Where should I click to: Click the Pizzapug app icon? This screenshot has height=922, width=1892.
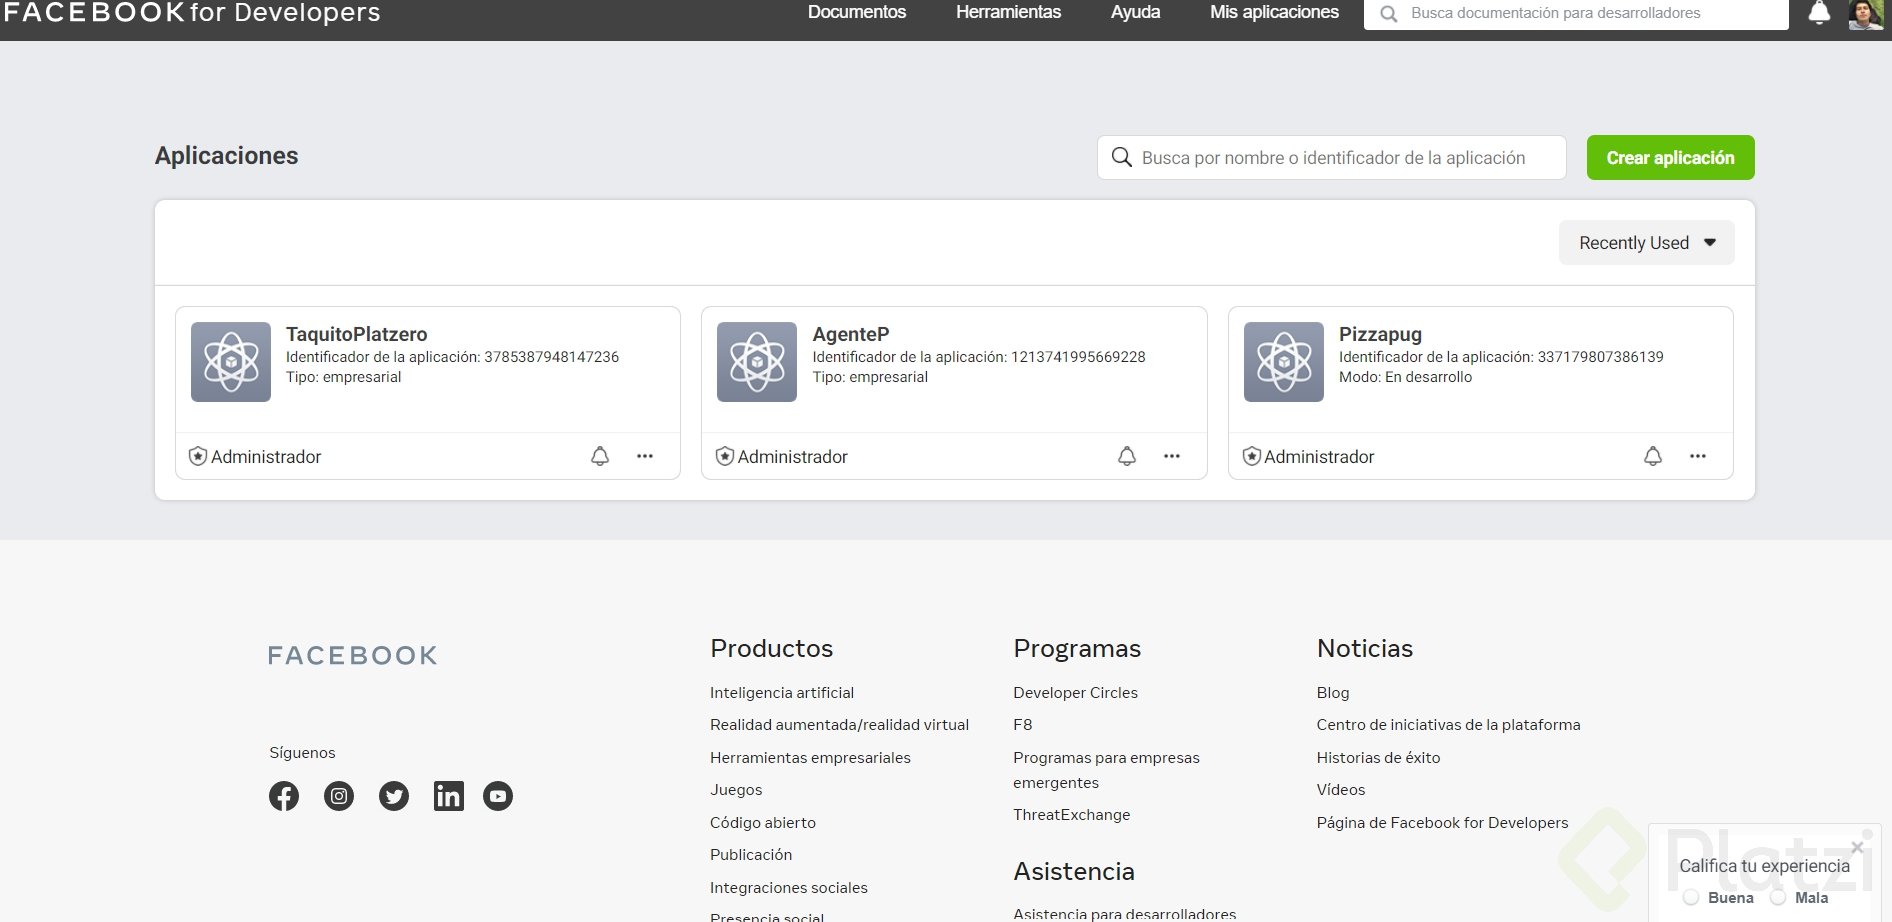[x=1284, y=362]
